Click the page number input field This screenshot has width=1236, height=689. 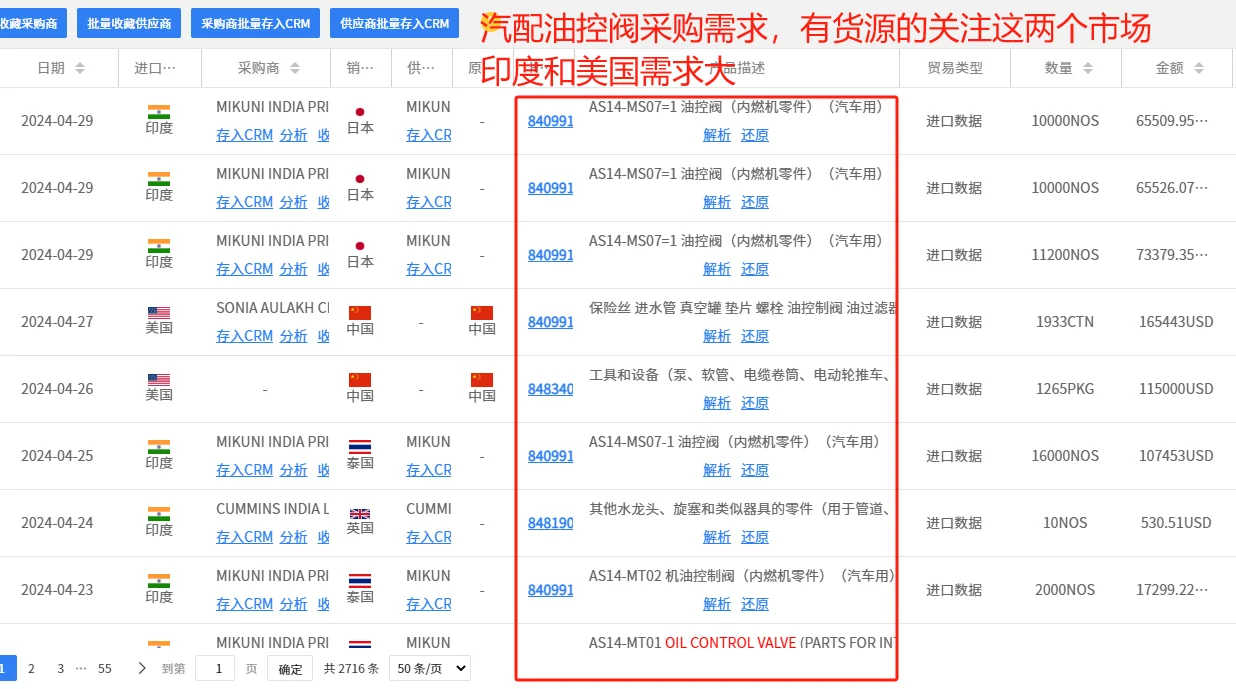[215, 668]
